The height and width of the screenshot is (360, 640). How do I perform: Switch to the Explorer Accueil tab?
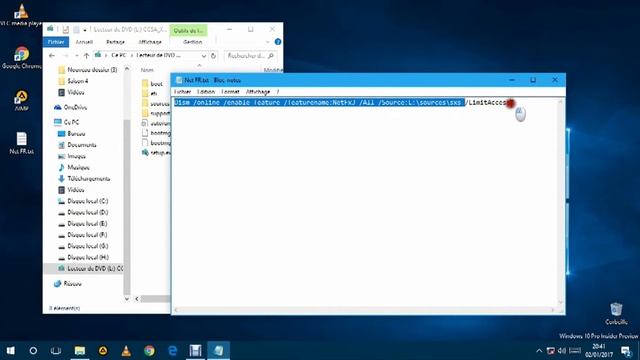pos(84,42)
